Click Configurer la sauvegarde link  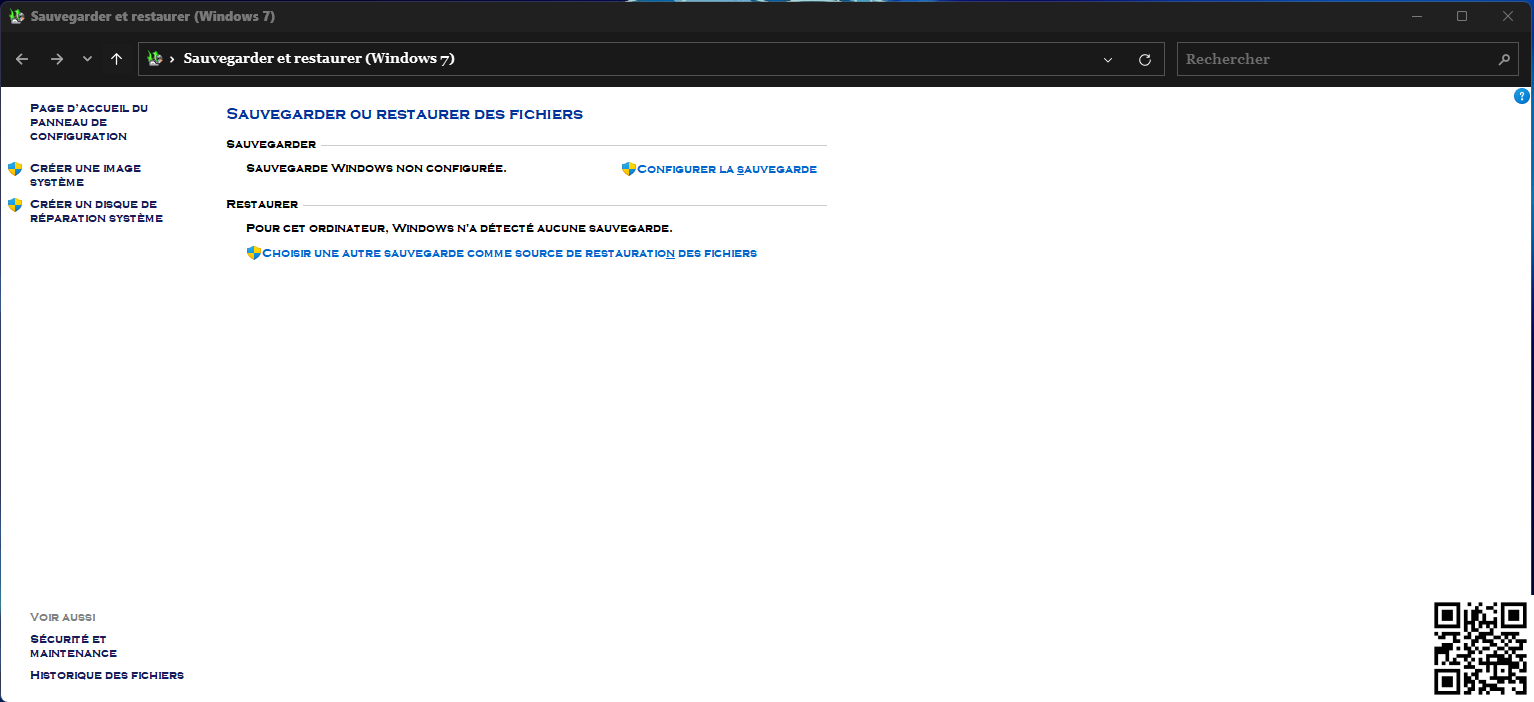[x=727, y=169]
